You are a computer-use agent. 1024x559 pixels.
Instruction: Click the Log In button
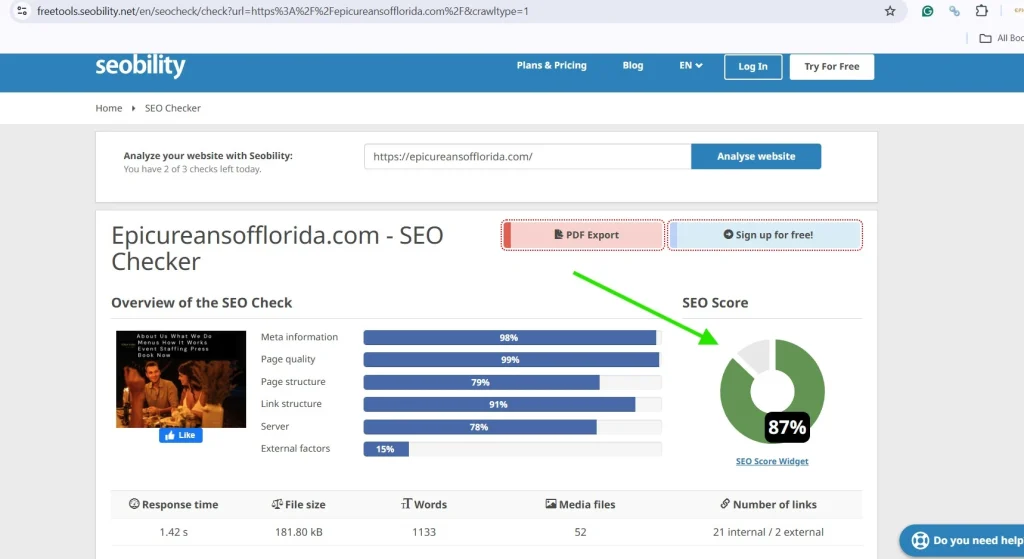click(753, 67)
